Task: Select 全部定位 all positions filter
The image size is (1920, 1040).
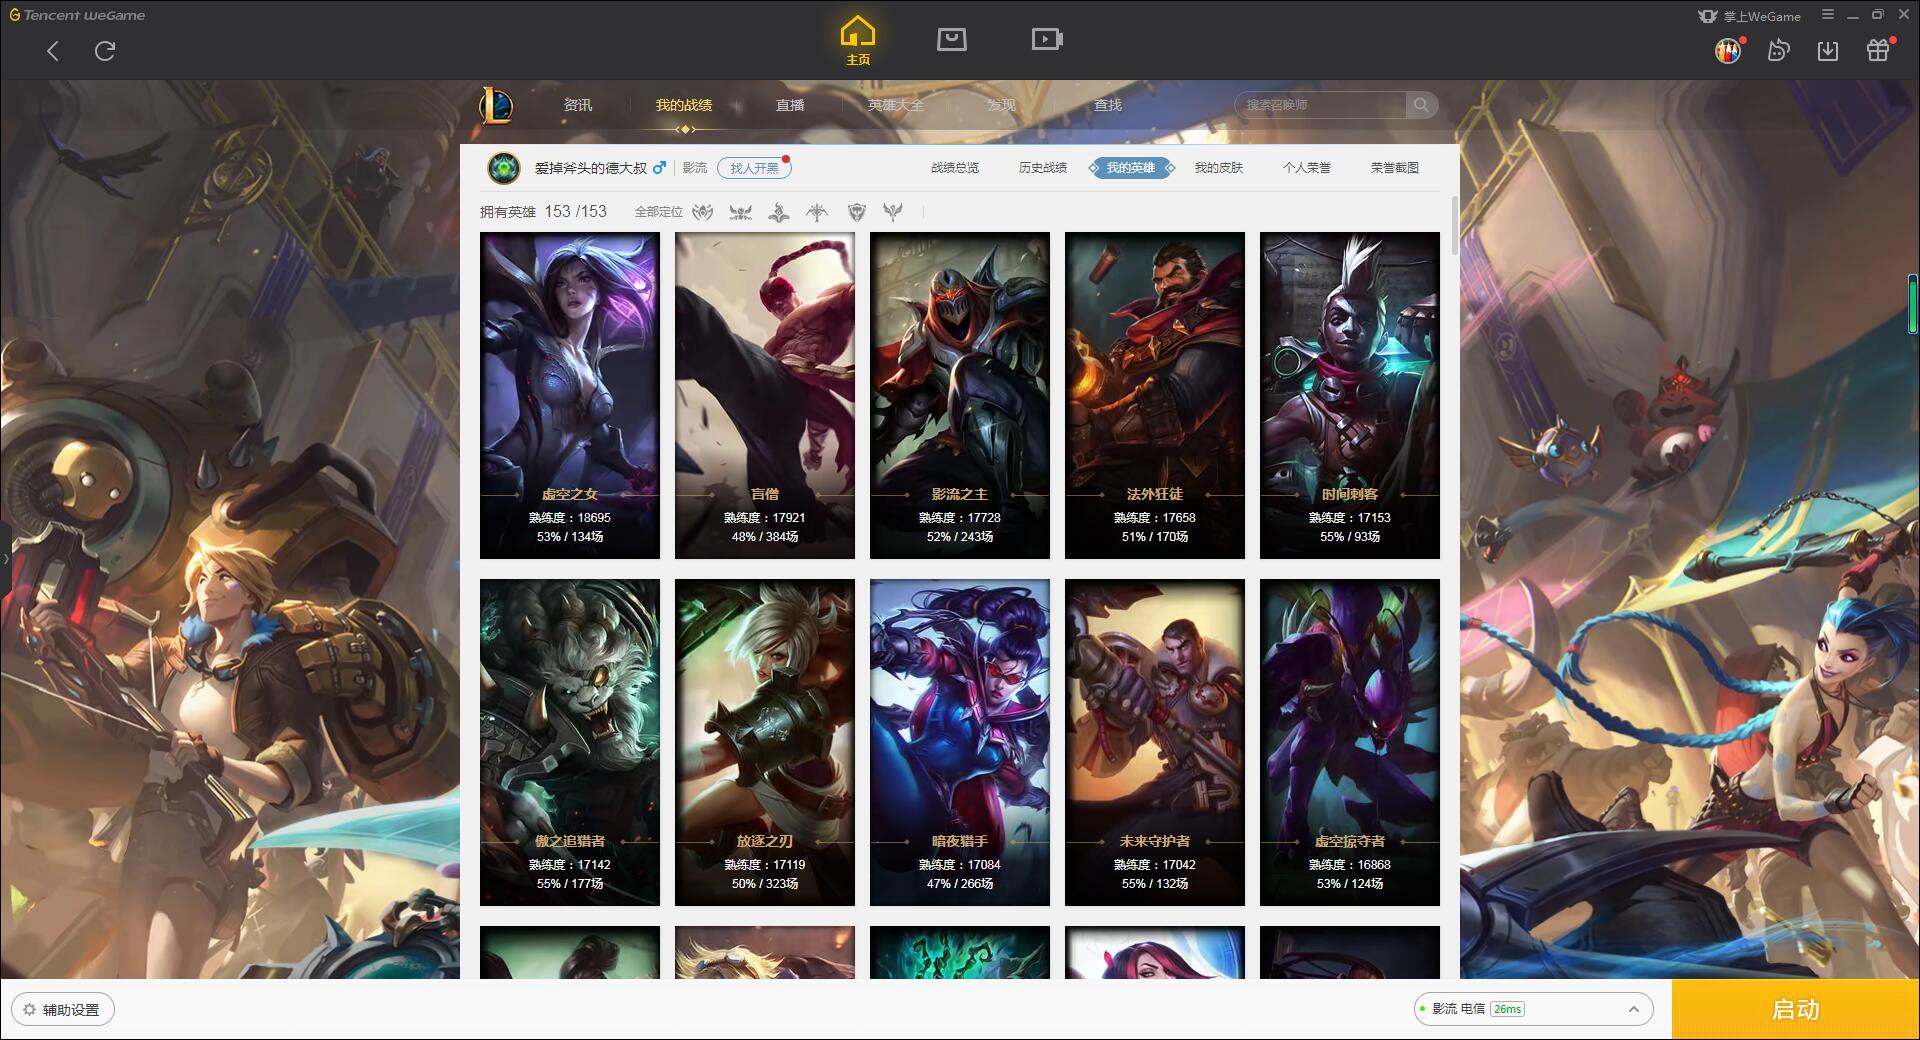Action: click(659, 212)
